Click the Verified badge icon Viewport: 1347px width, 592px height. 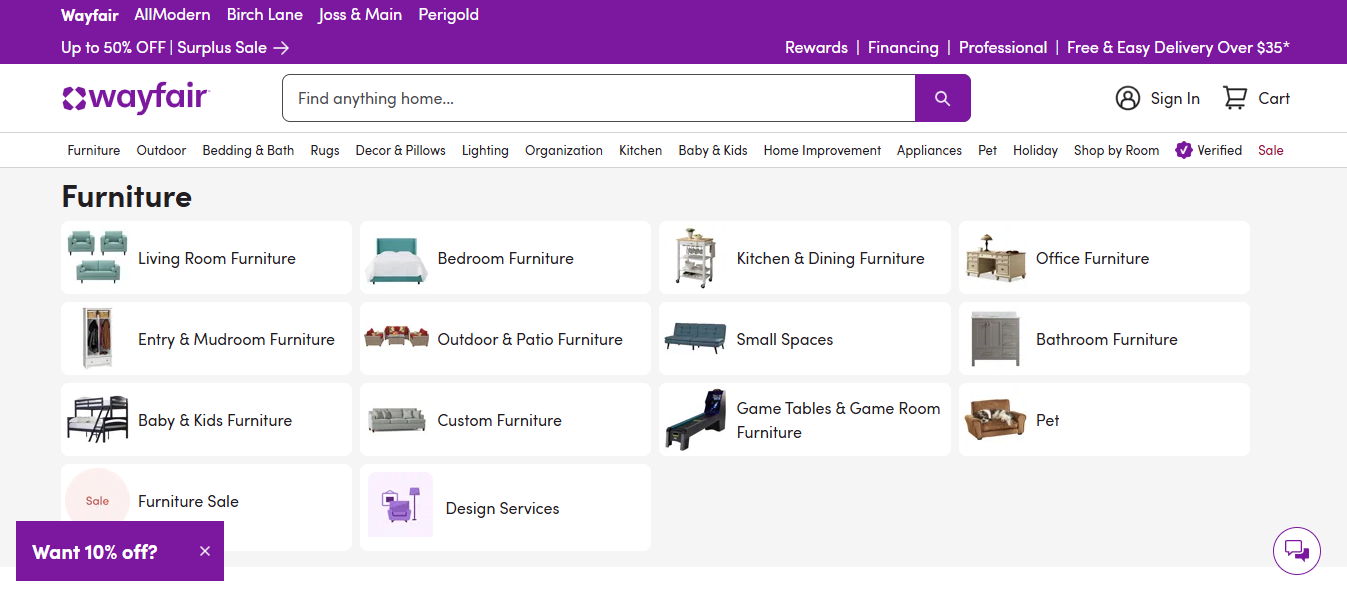[x=1182, y=150]
